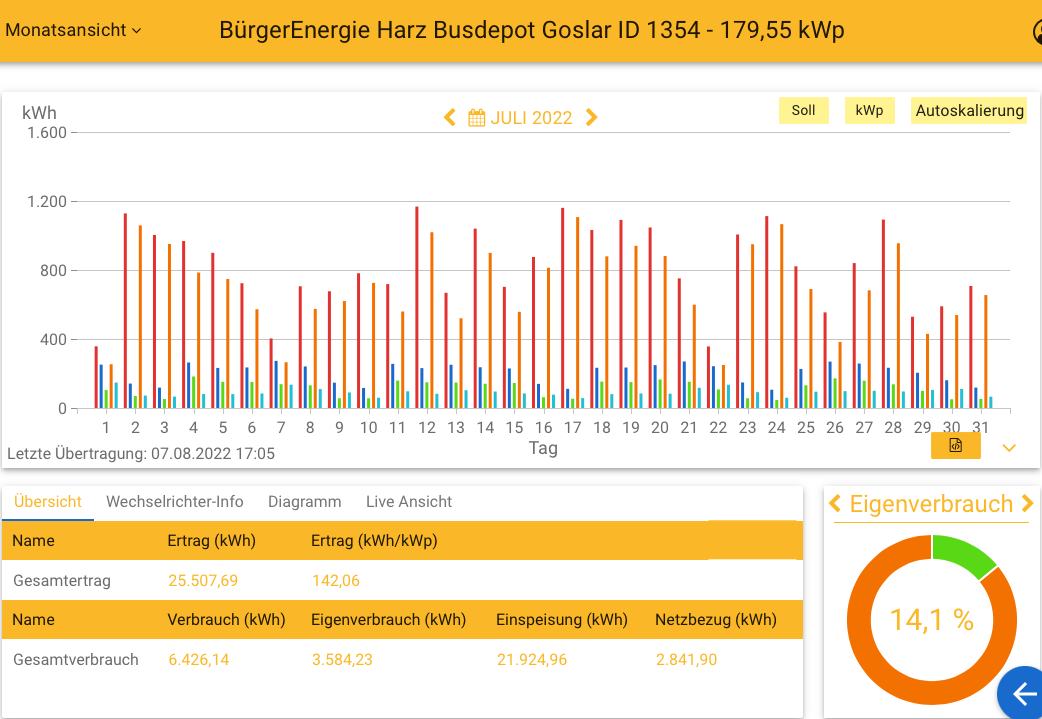The width and height of the screenshot is (1042, 719).
Task: Click the right chevron beside Eigenverbrauch
Action: pyautogui.click(x=1028, y=504)
